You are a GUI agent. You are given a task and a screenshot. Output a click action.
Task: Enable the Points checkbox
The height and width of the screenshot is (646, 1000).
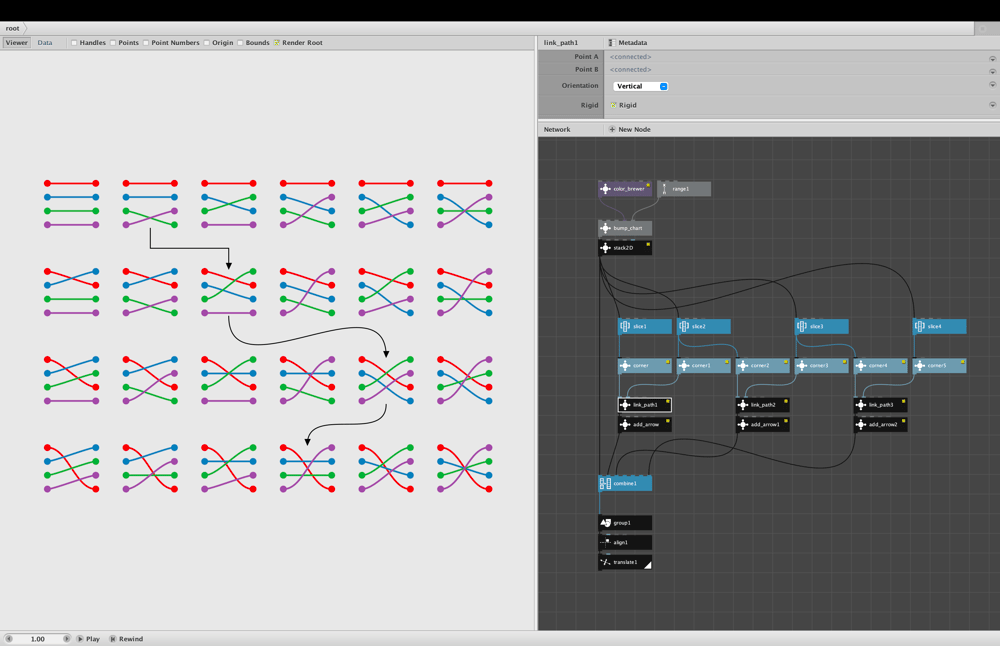tap(113, 43)
